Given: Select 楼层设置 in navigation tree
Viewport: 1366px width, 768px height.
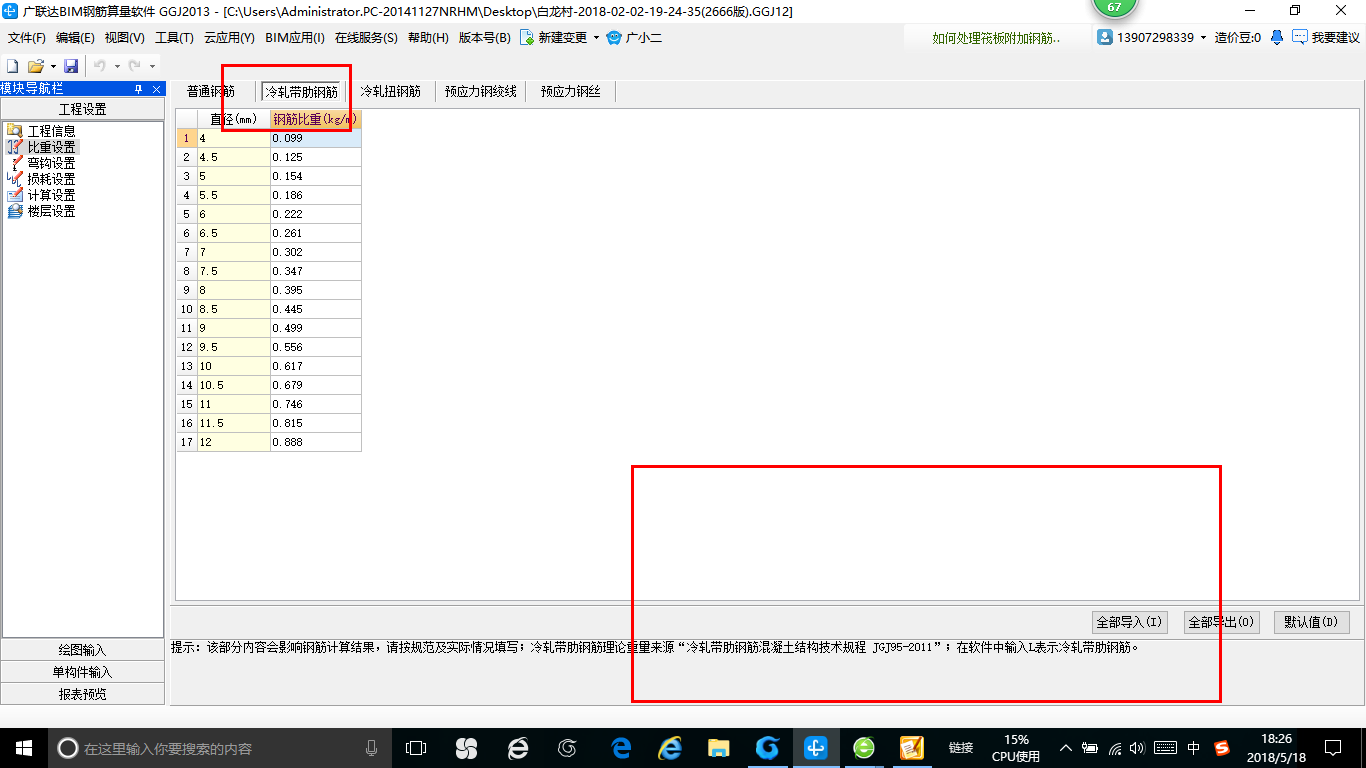Looking at the screenshot, I should pyautogui.click(x=51, y=211).
